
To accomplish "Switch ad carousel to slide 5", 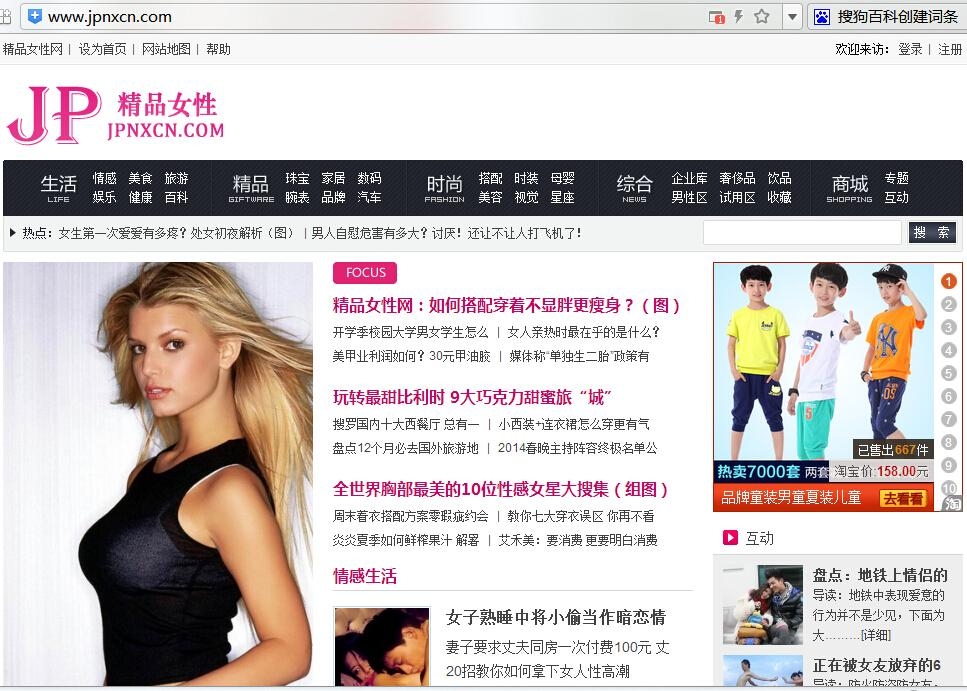I will pyautogui.click(x=948, y=374).
